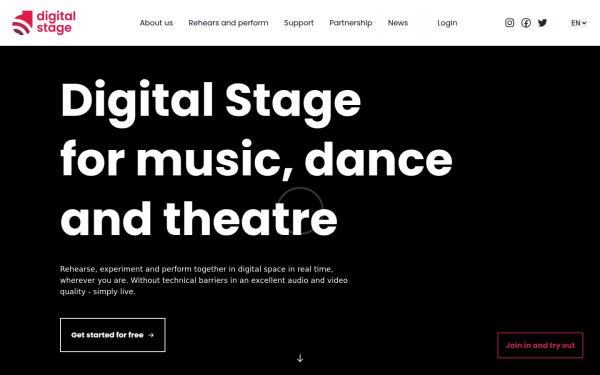Open the Facebook page icon
The width and height of the screenshot is (600, 375).
point(526,23)
